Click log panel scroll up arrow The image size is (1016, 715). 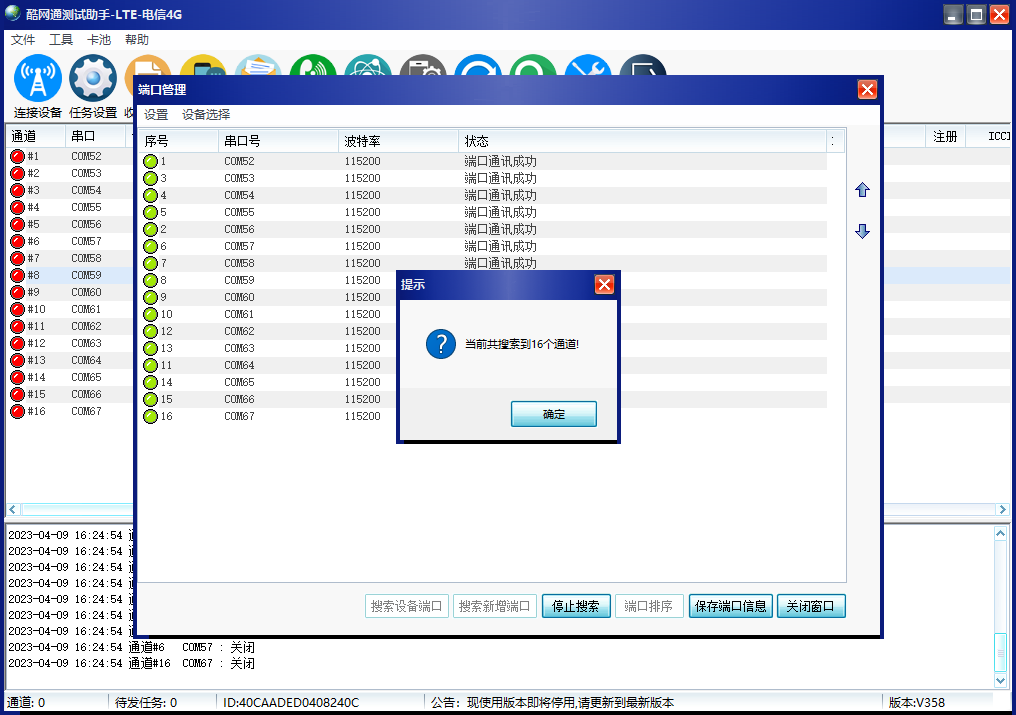tap(1000, 533)
